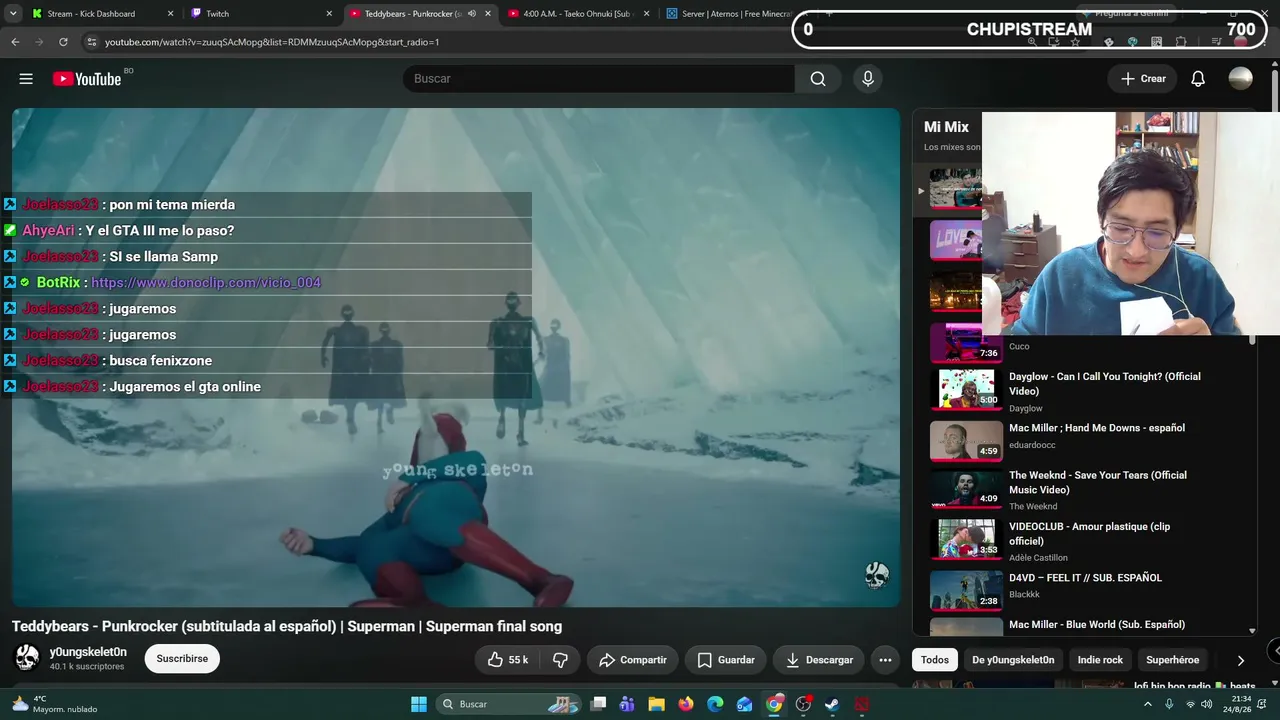The image size is (1280, 720).
Task: Select the Superhéroe filter chip
Action: click(1172, 660)
